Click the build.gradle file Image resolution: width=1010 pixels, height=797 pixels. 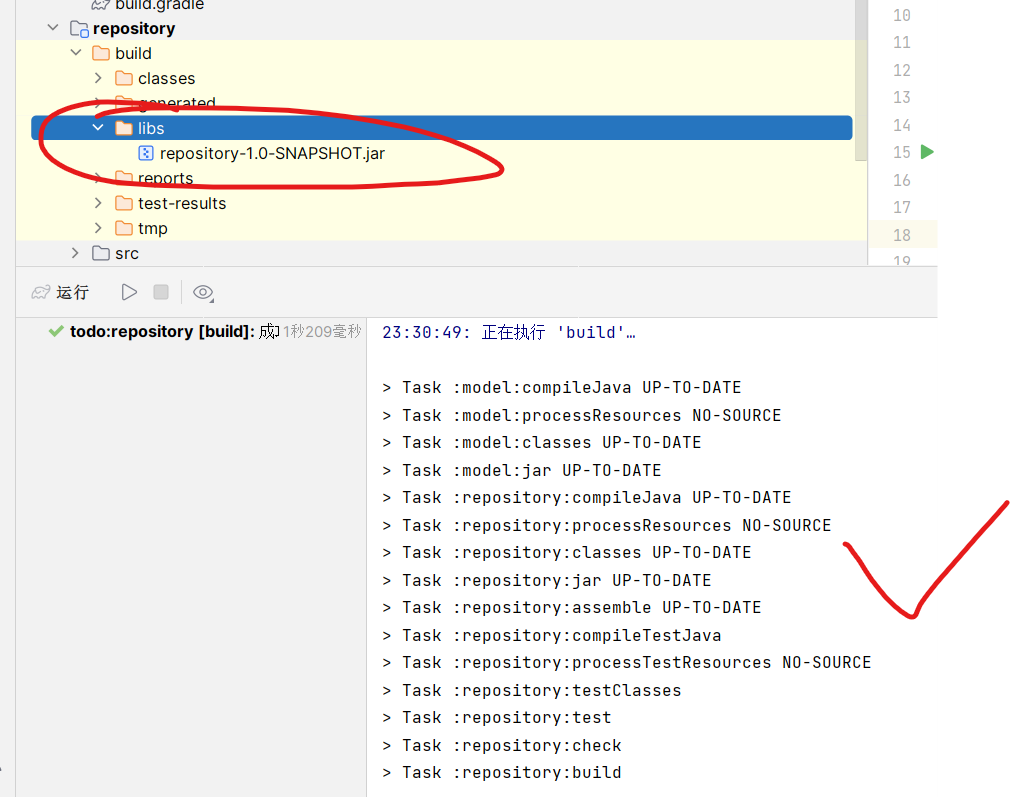[159, 5]
